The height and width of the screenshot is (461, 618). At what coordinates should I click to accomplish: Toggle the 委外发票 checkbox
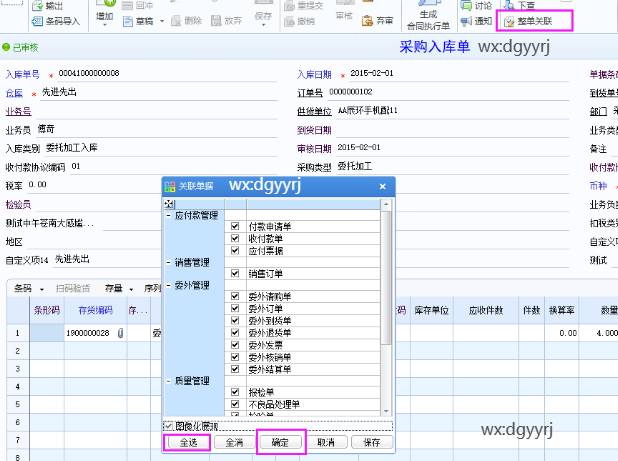235,344
